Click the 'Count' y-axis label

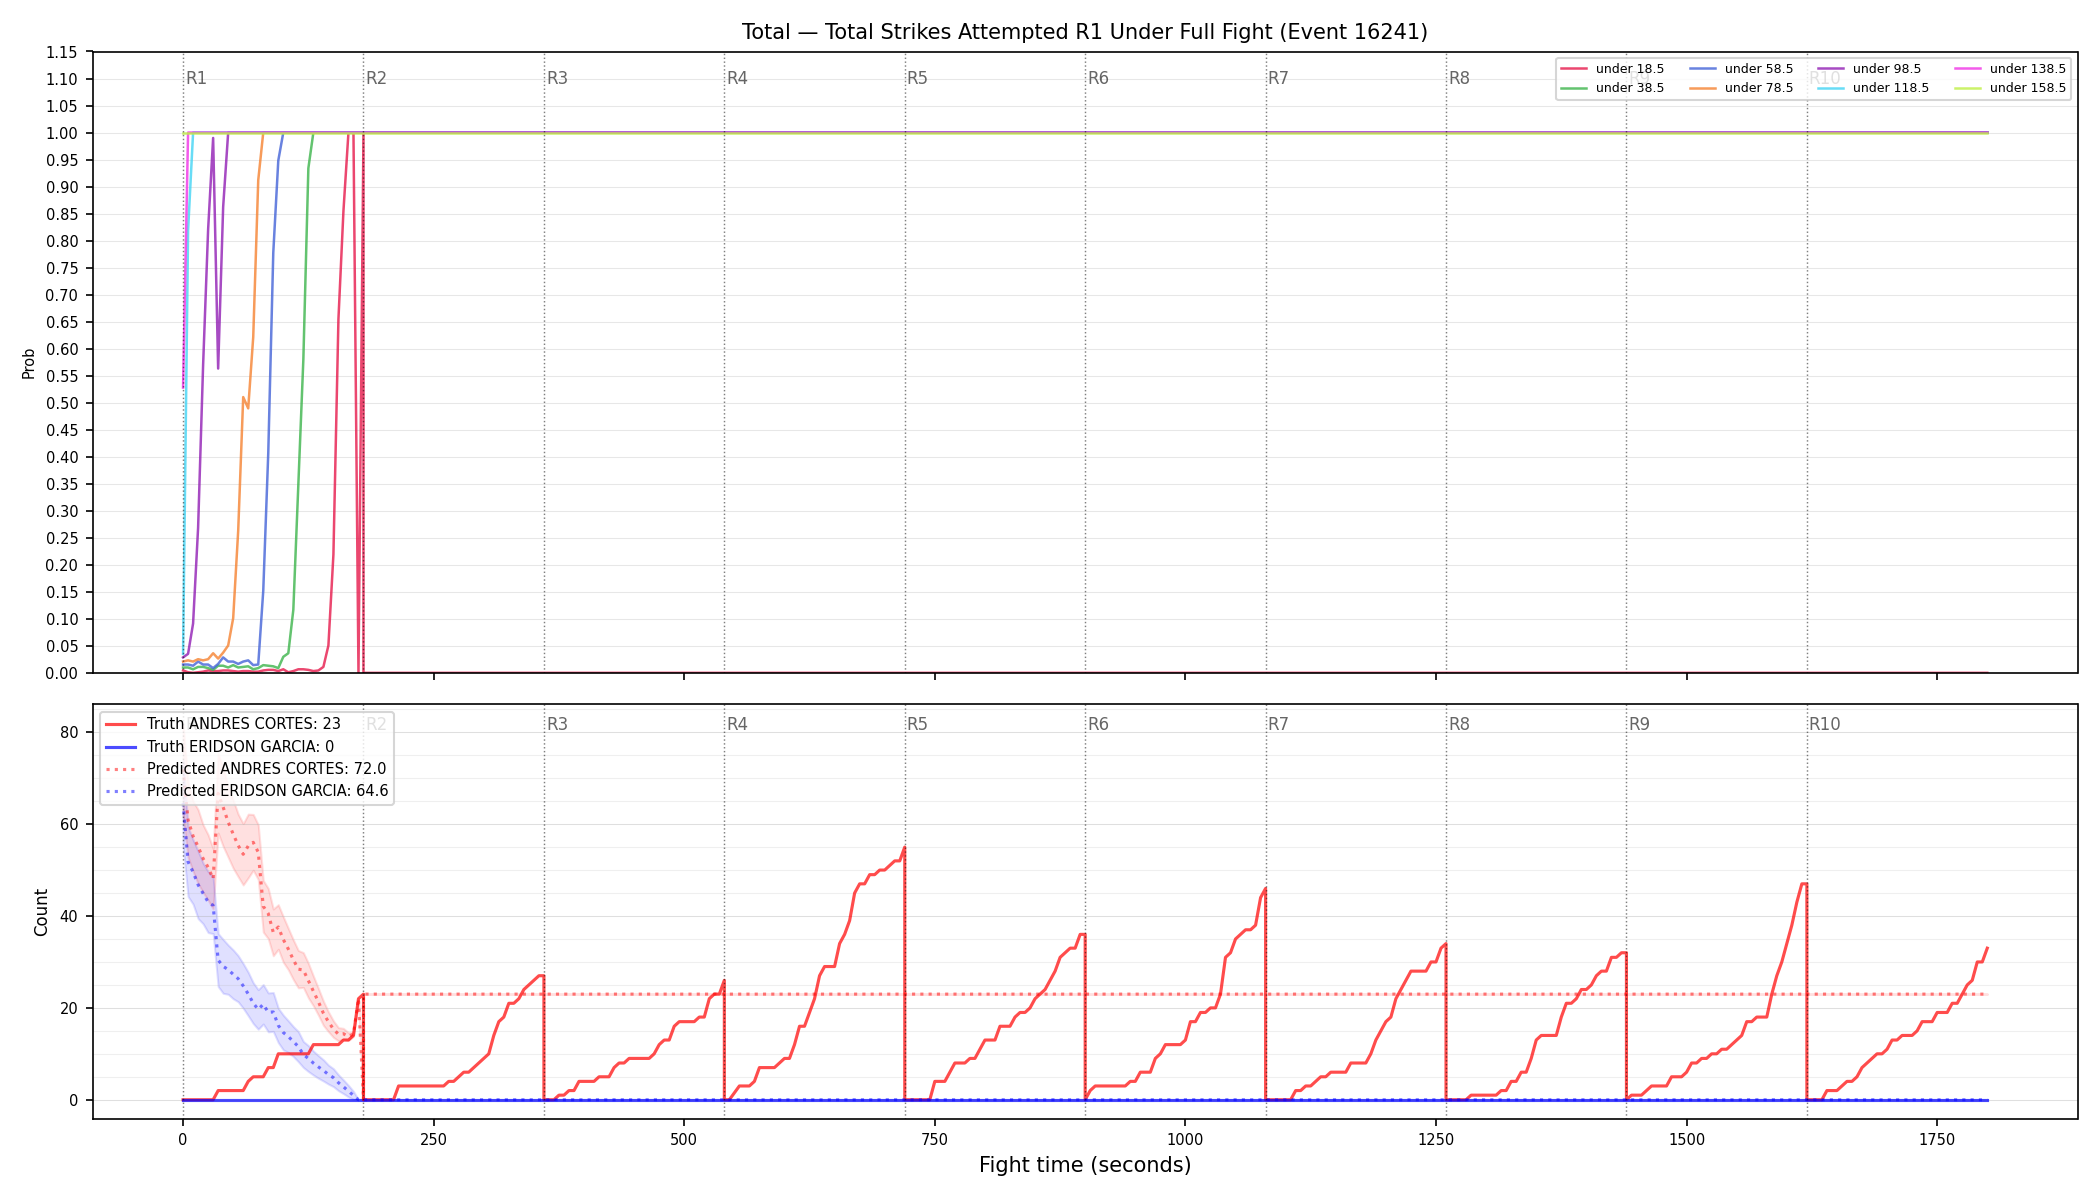tap(41, 912)
